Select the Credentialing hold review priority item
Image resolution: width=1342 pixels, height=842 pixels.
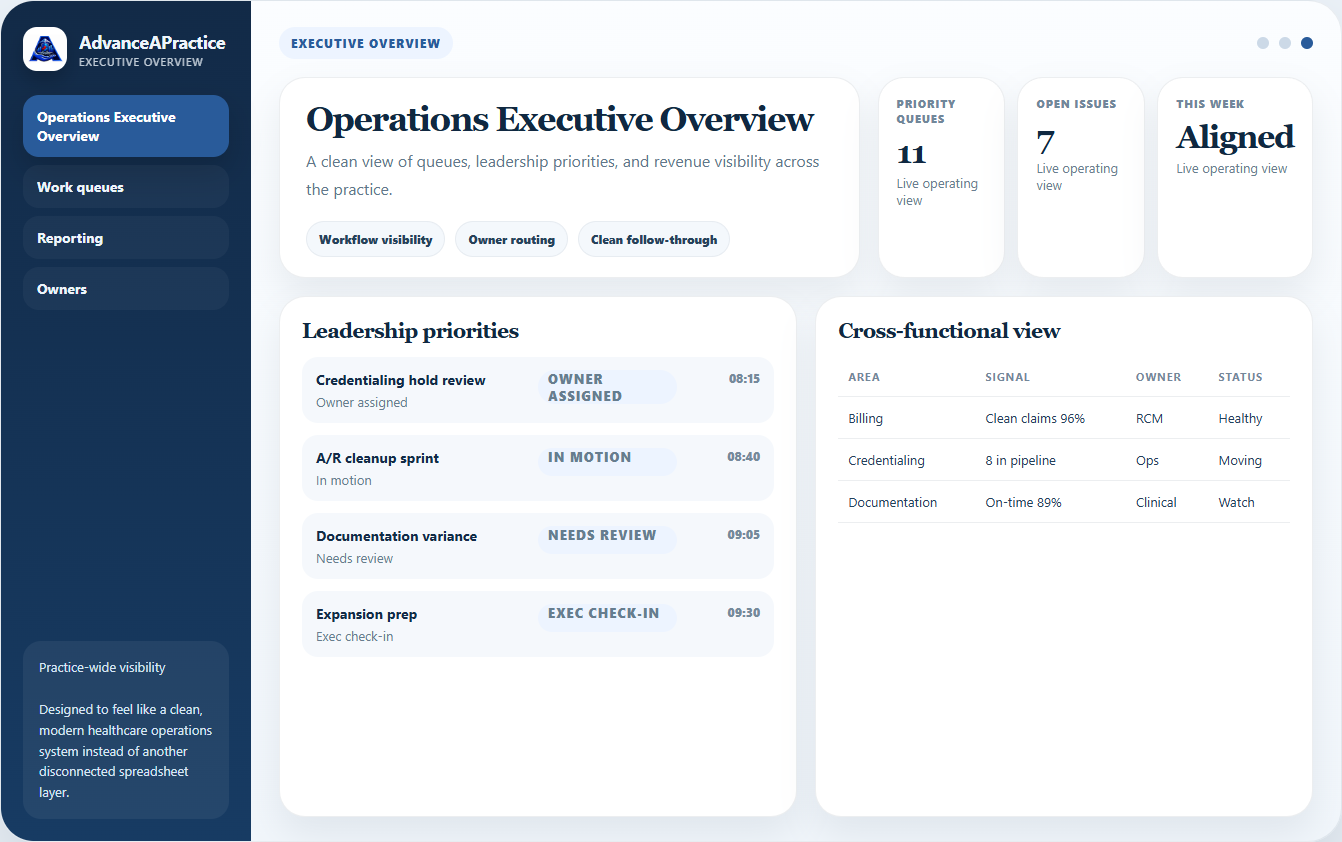click(x=538, y=390)
